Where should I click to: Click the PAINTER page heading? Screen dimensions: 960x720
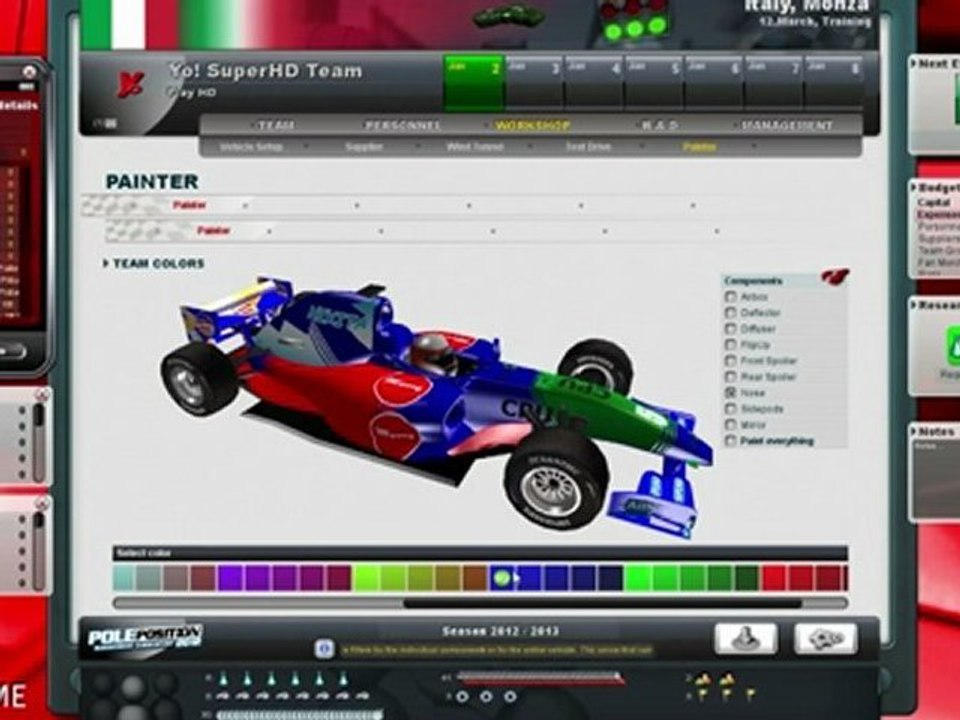pos(152,182)
